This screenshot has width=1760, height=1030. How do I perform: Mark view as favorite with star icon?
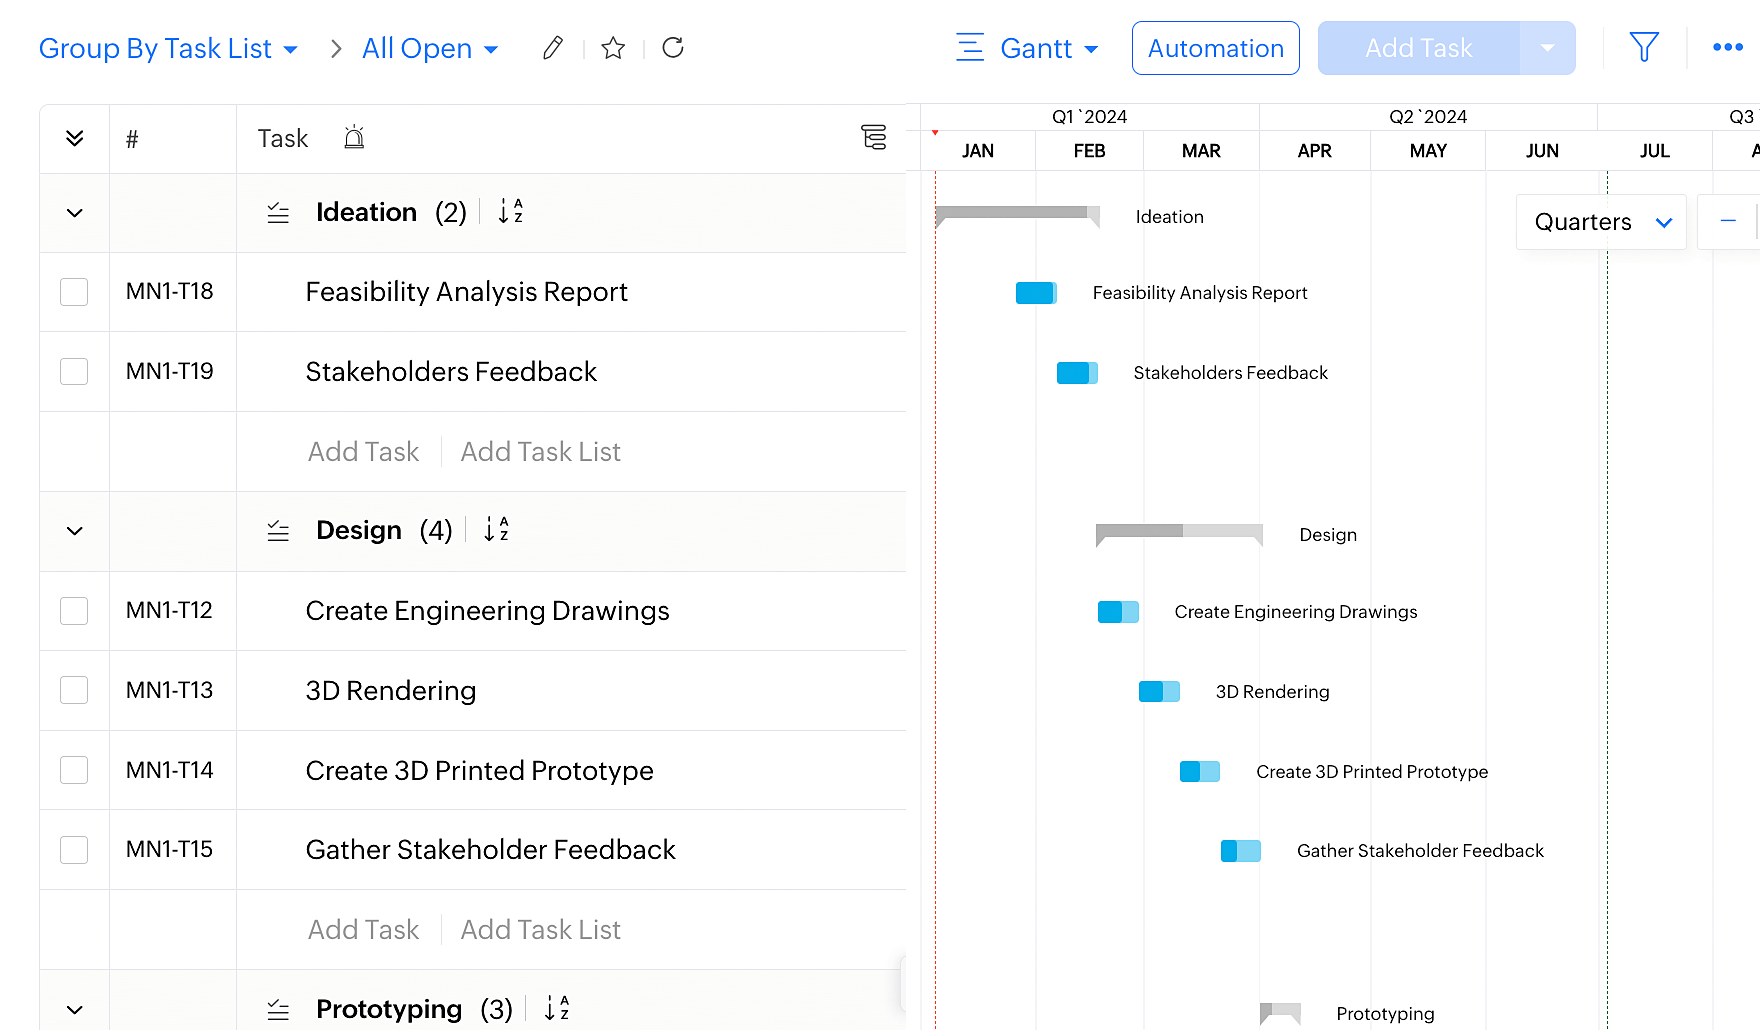click(x=613, y=48)
